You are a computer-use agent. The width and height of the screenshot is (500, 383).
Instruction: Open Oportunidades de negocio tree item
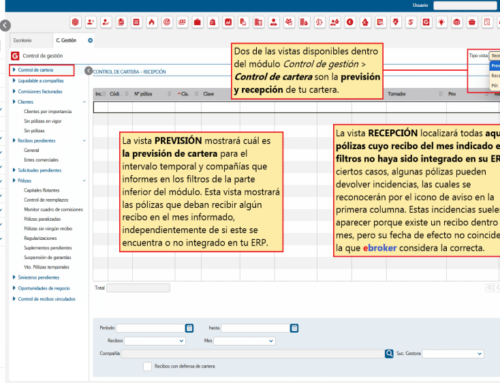click(x=44, y=288)
